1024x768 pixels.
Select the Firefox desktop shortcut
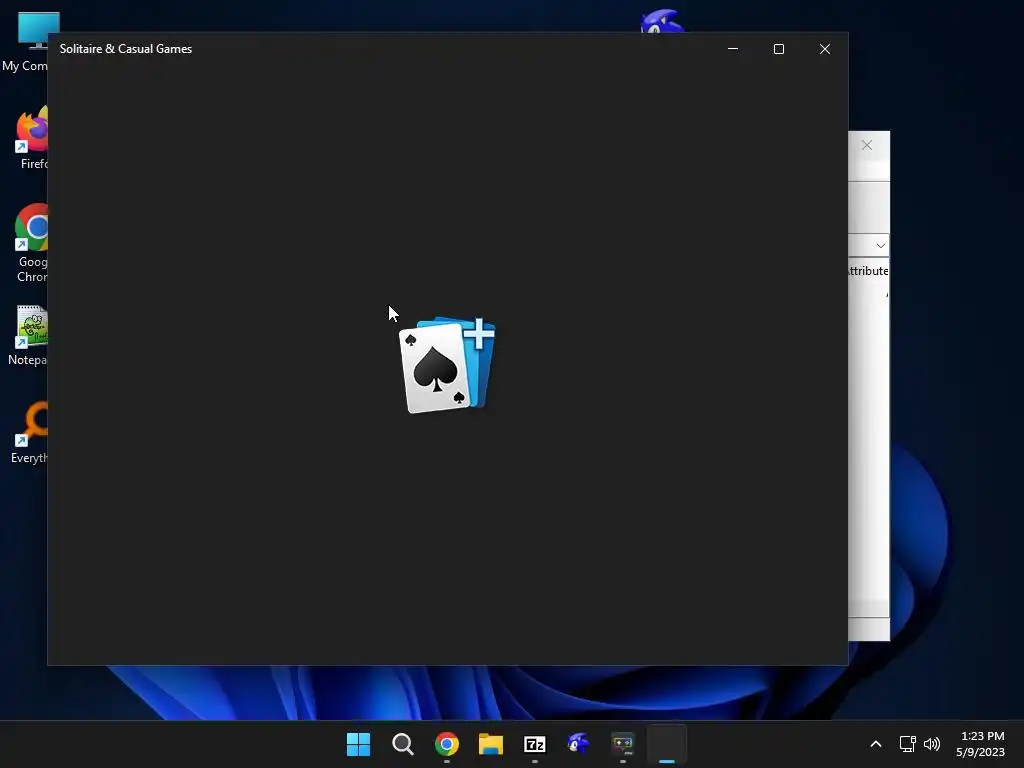click(x=31, y=138)
